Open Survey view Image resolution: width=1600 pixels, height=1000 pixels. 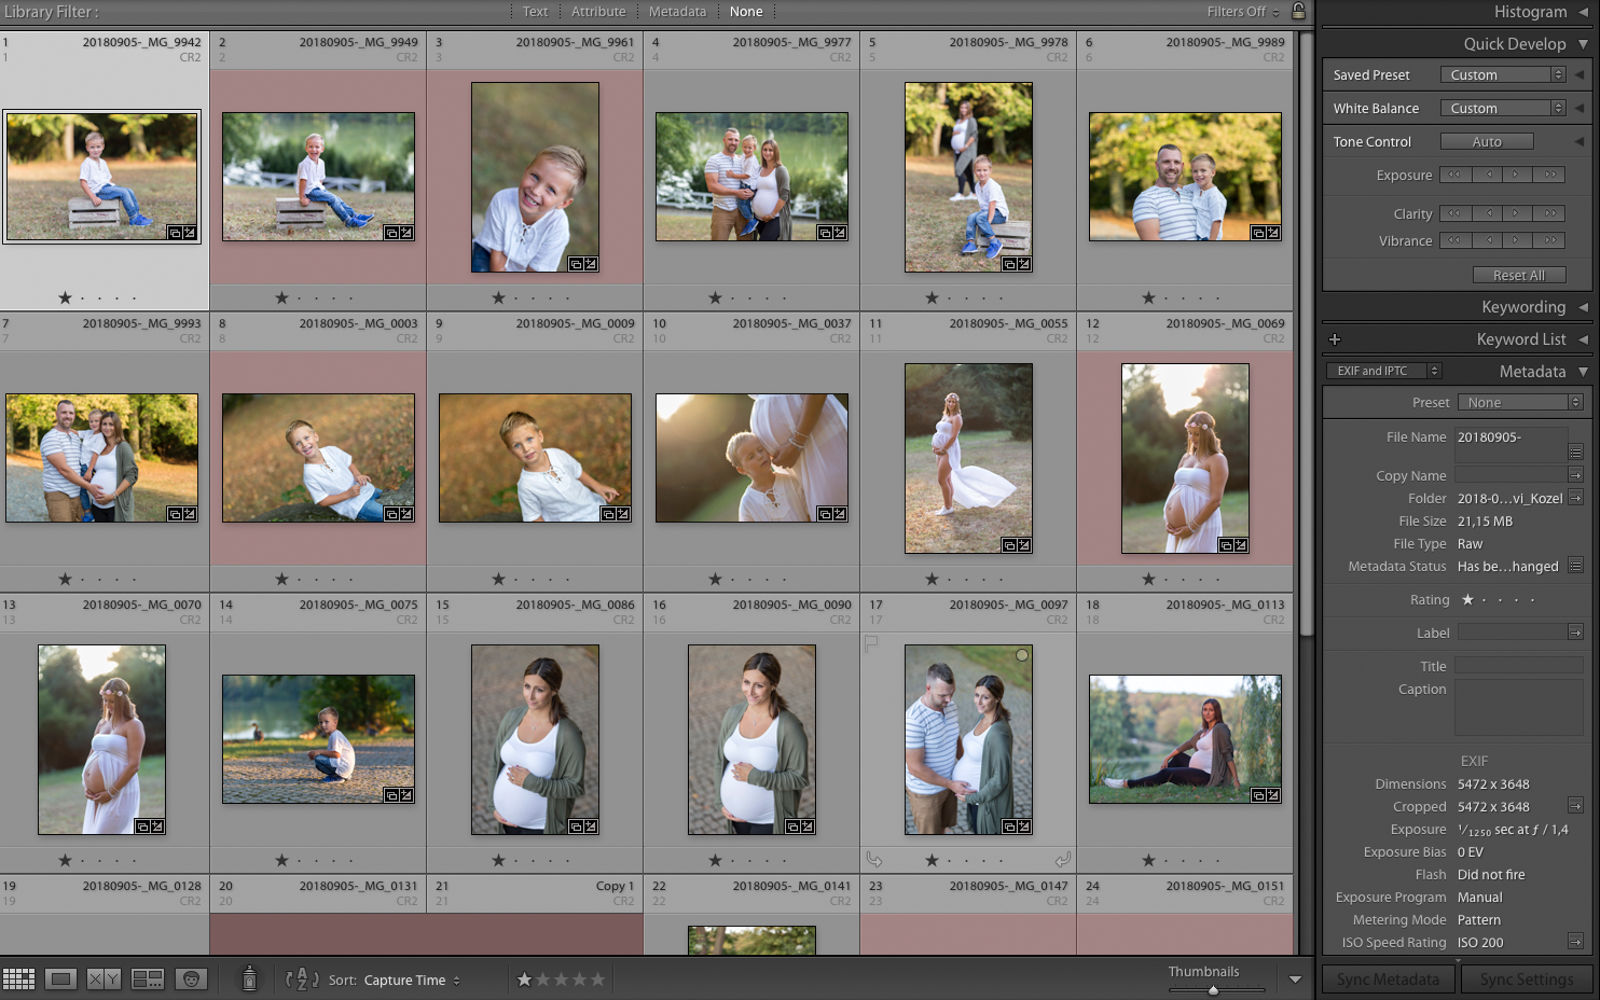(148, 979)
